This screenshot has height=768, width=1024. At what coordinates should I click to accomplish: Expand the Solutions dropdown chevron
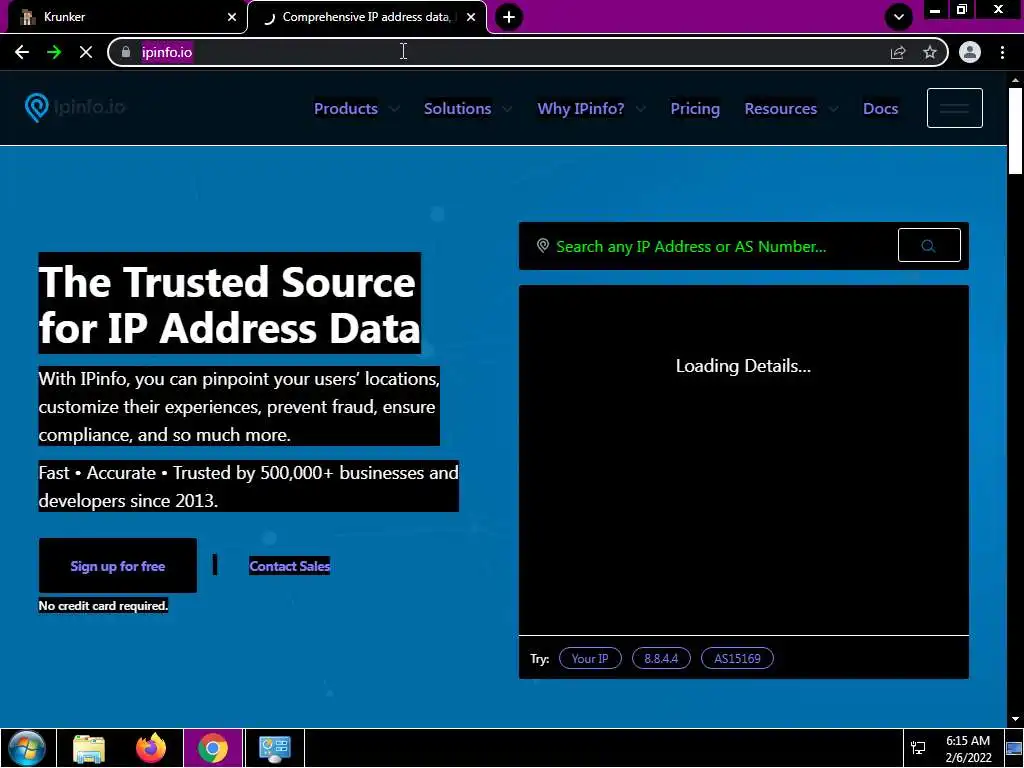tap(507, 109)
